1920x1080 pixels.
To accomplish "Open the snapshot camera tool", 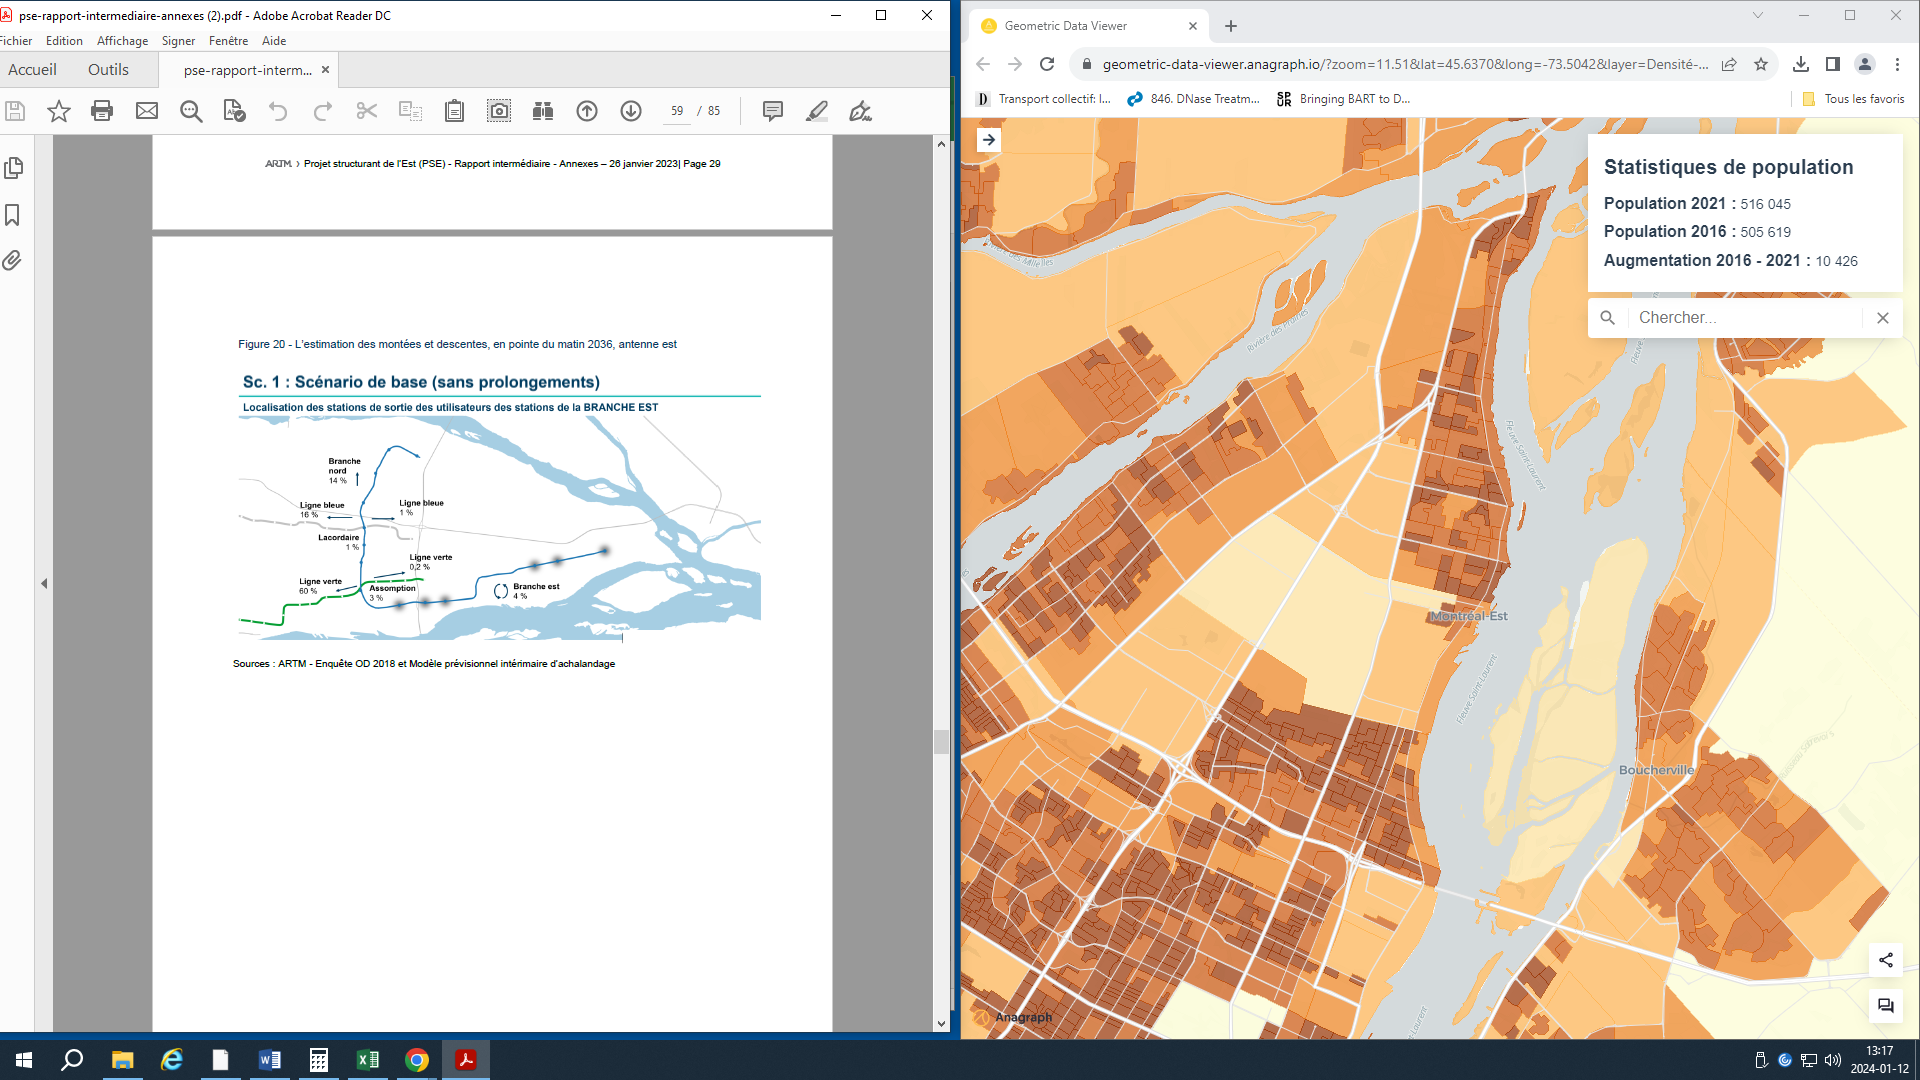I will [x=498, y=111].
